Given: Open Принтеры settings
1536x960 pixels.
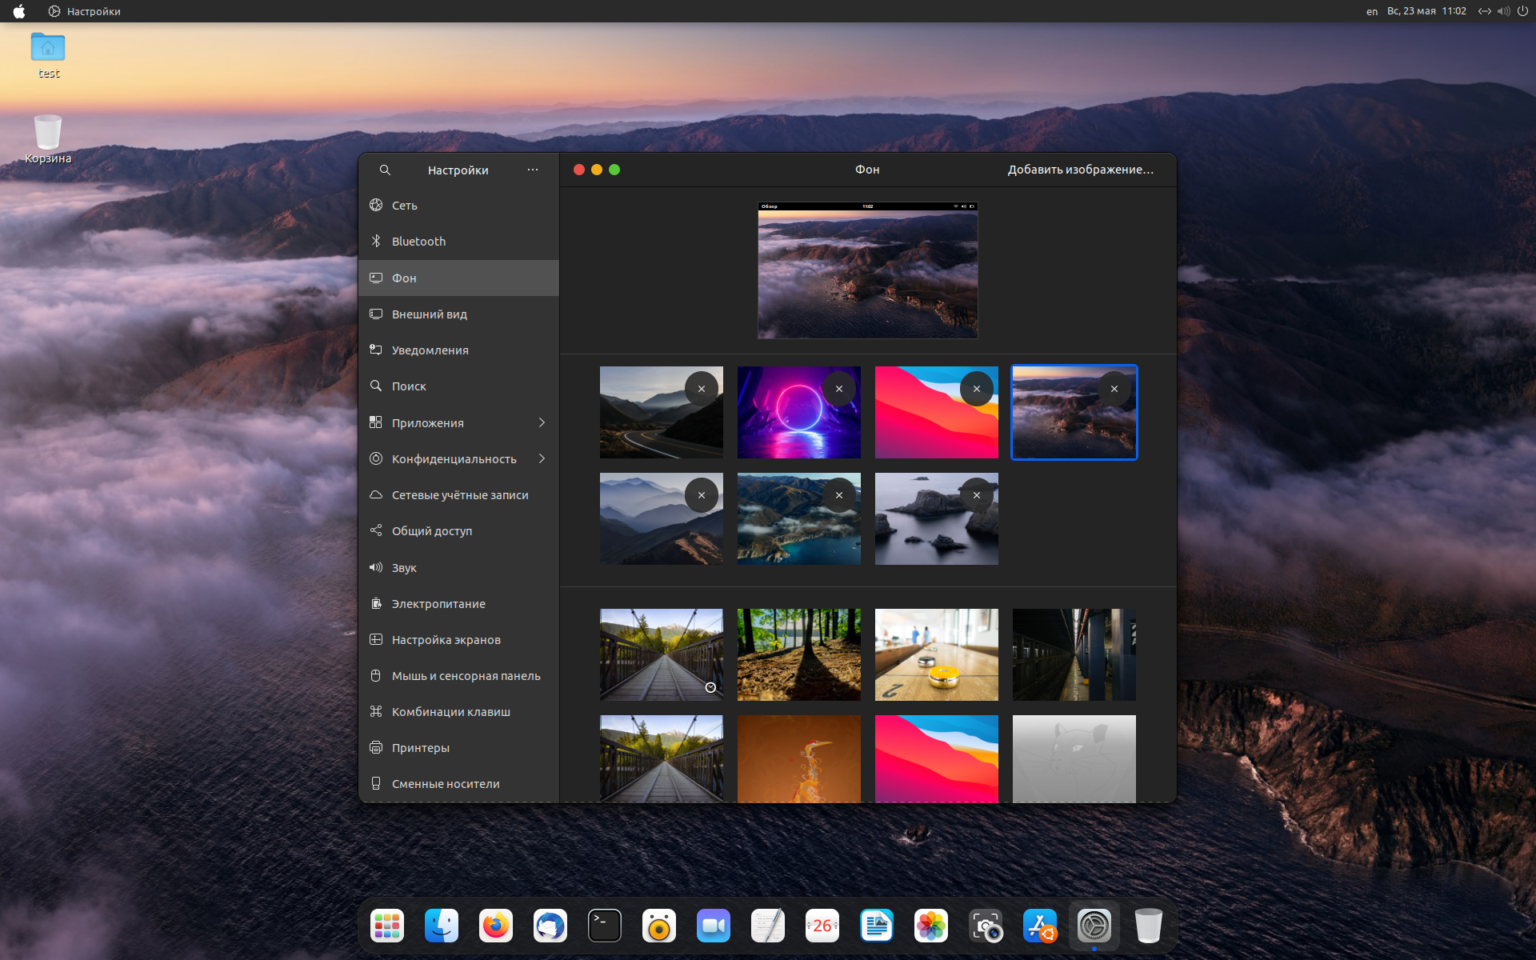Looking at the screenshot, I should [459, 748].
